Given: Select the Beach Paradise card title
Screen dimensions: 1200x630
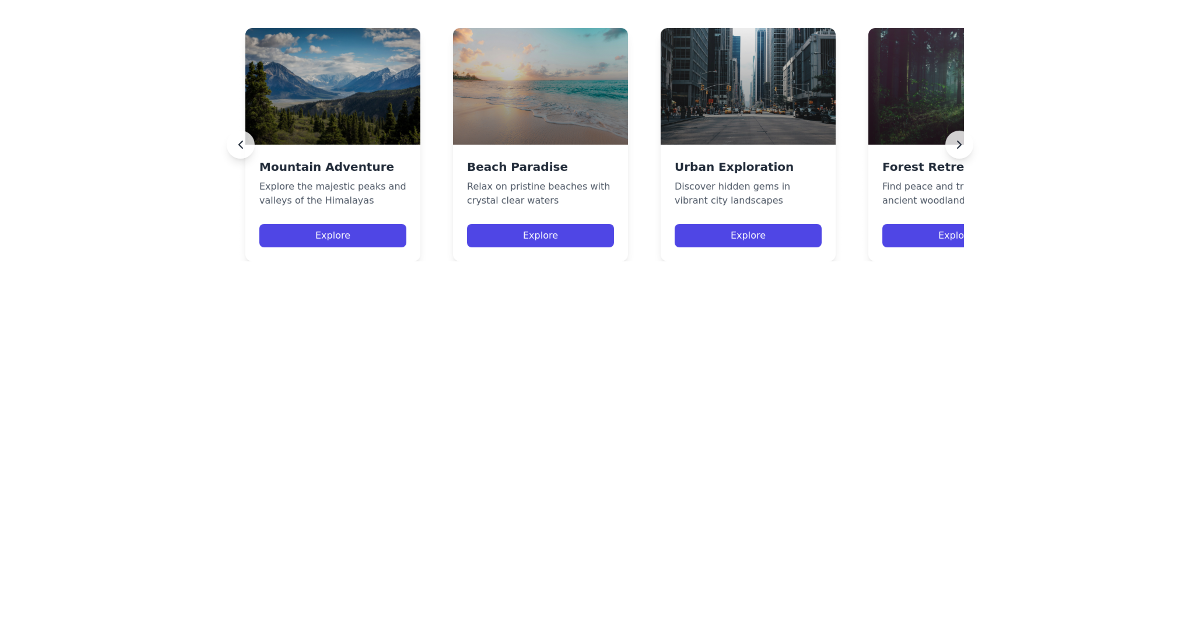Looking at the screenshot, I should (x=517, y=167).
